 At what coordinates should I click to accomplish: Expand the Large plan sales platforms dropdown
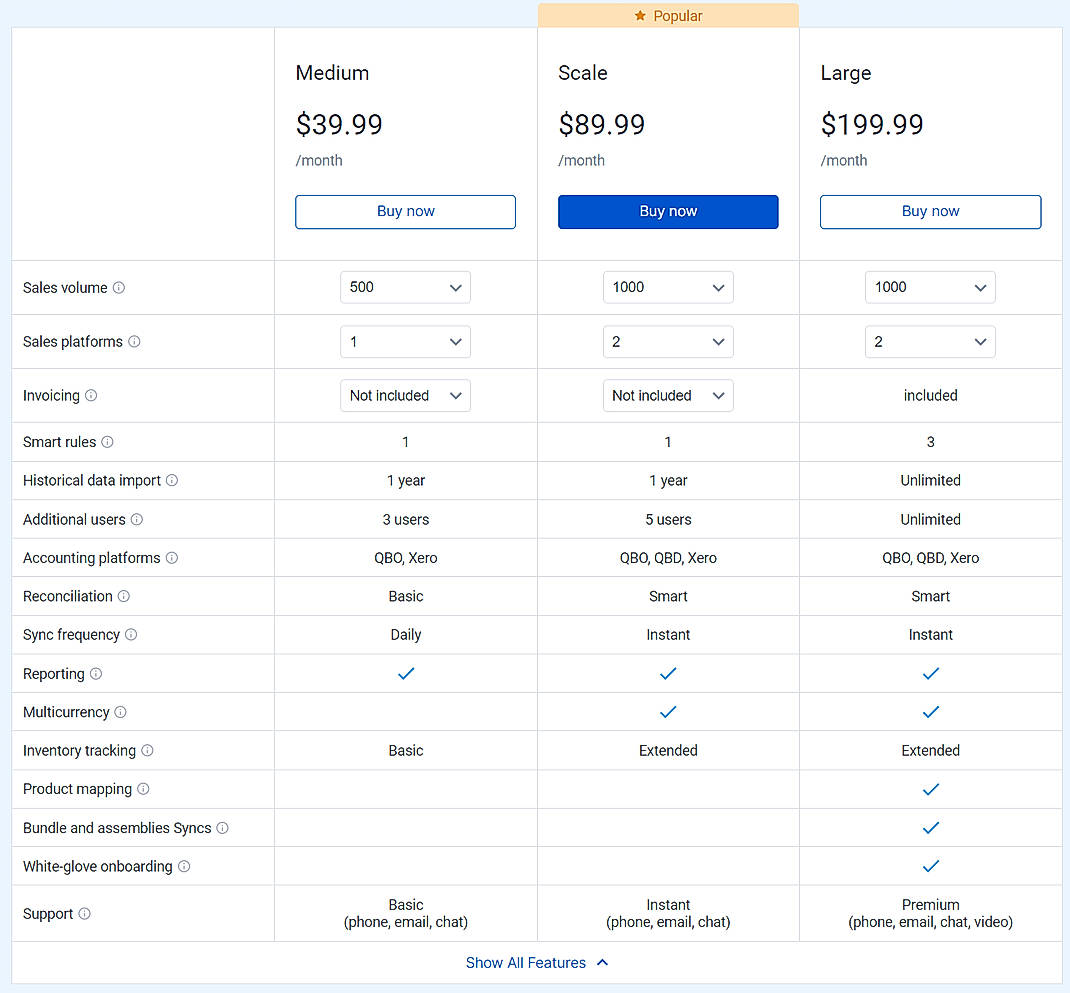click(x=930, y=341)
